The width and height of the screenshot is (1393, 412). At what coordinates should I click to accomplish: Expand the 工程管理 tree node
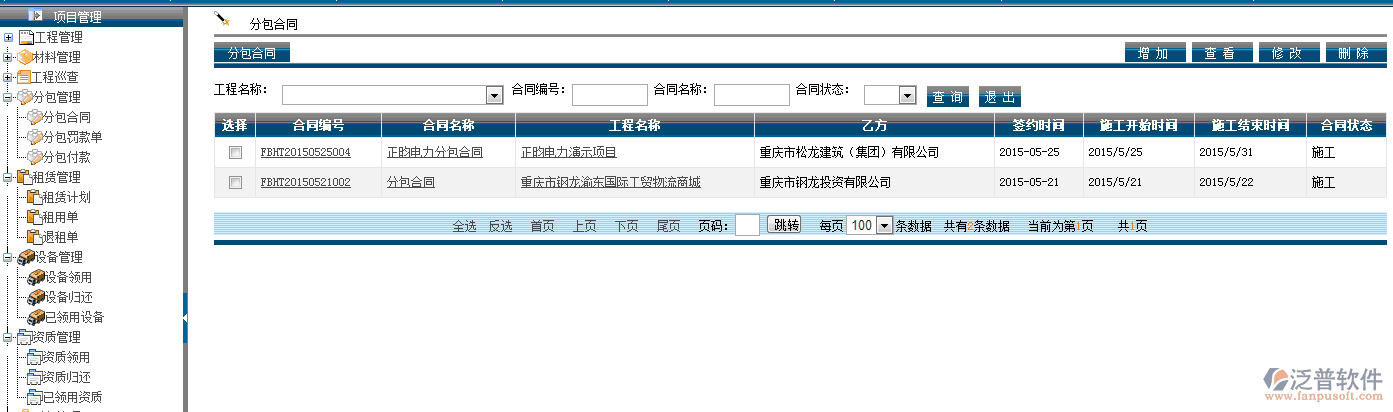[x=9, y=37]
